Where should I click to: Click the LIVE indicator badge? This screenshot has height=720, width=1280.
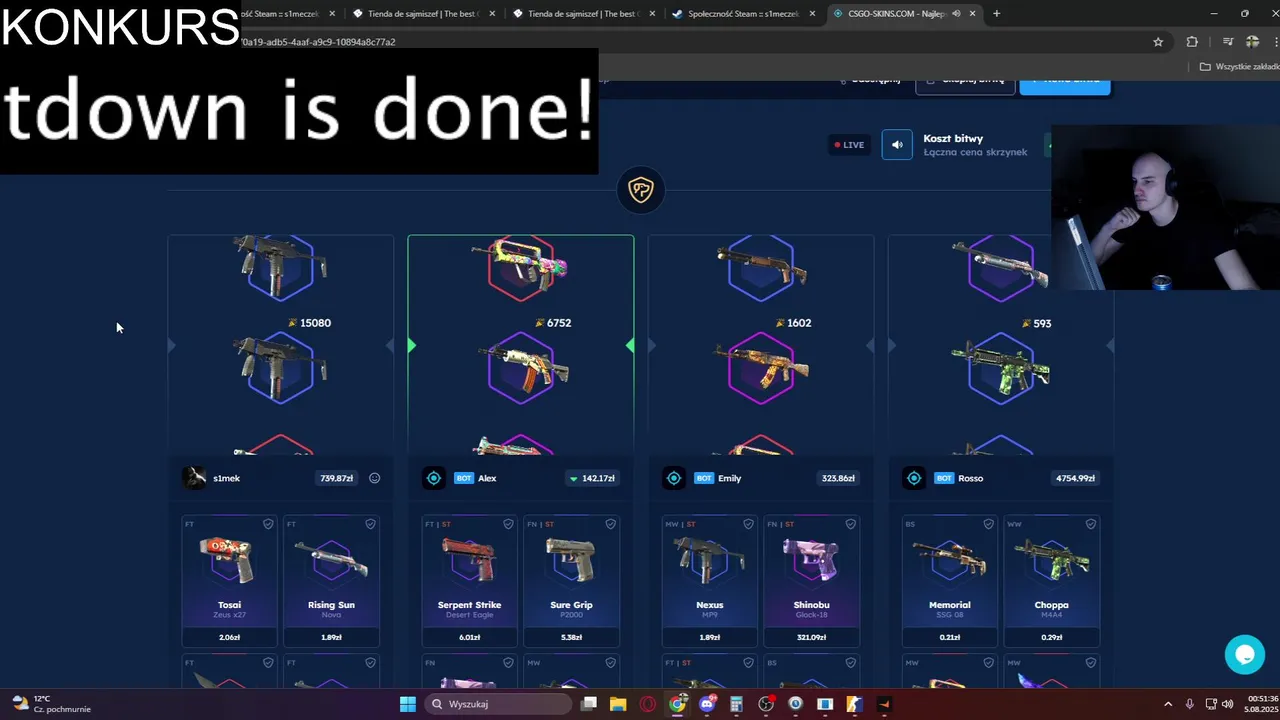tap(849, 145)
